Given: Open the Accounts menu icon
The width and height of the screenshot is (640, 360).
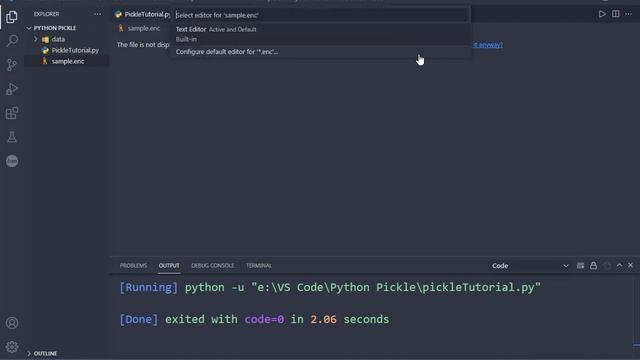Looking at the screenshot, I should click(x=12, y=323).
